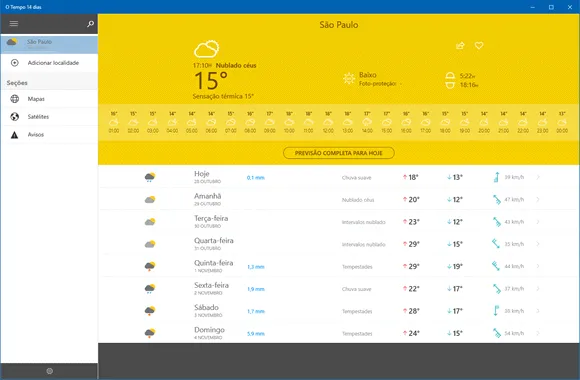Click the Domingo day label
Screen dimensions: 580x380
[x=209, y=330]
